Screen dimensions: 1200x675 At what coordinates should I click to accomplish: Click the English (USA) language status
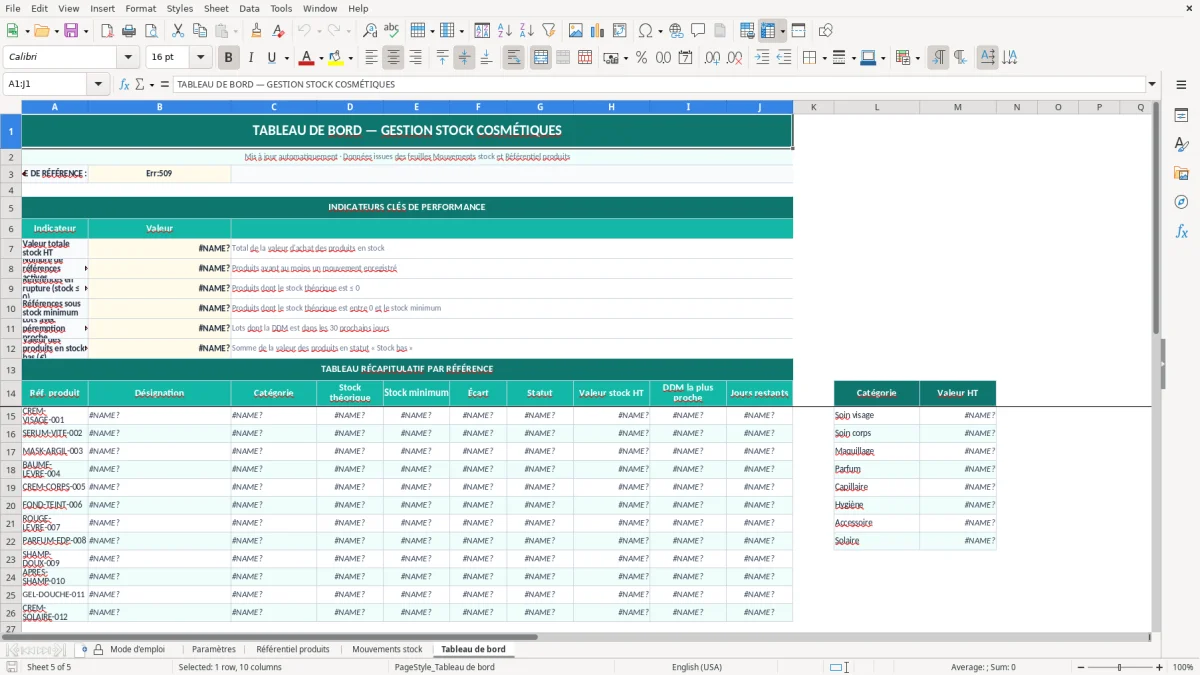tap(696, 667)
